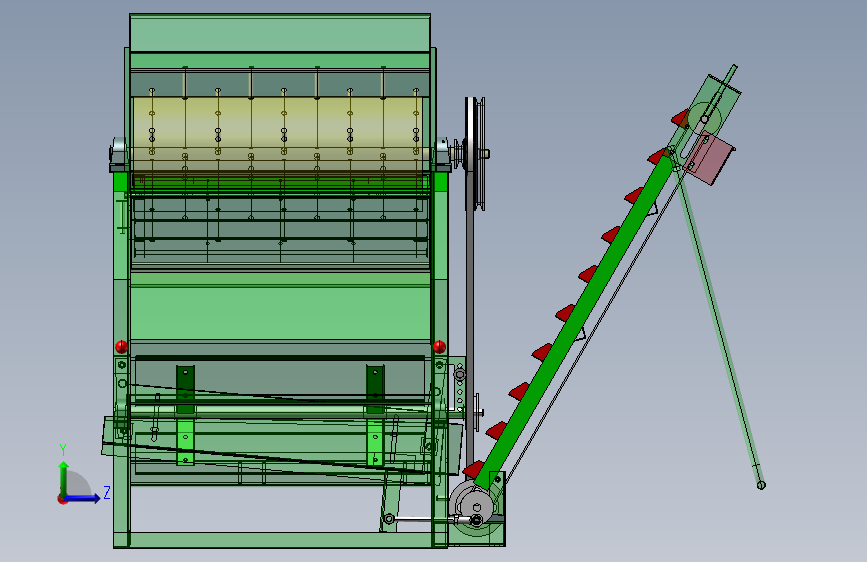
Task: Select the pink bracket plate atop the conveyor
Action: [709, 159]
